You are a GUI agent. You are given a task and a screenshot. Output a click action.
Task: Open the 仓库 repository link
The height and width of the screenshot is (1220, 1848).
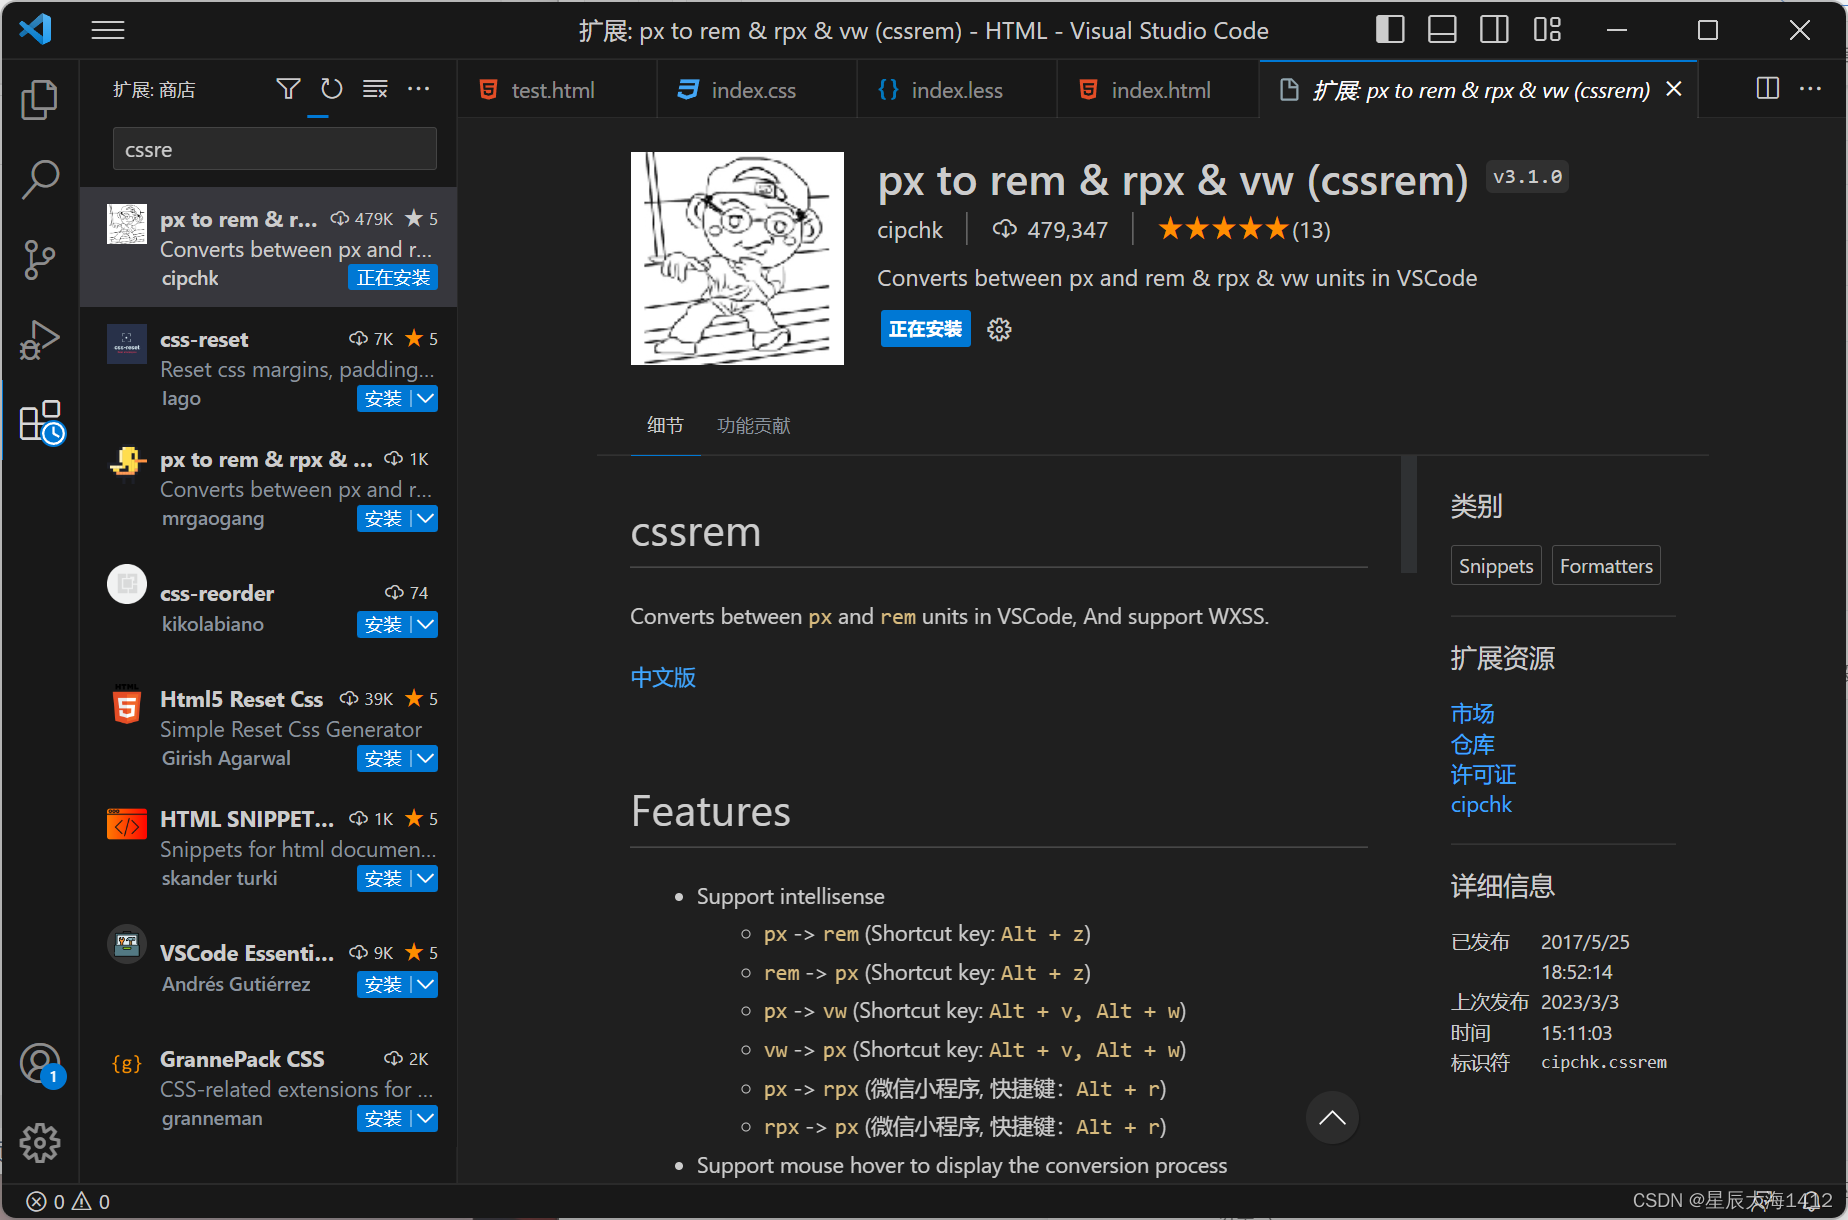pyautogui.click(x=1472, y=744)
